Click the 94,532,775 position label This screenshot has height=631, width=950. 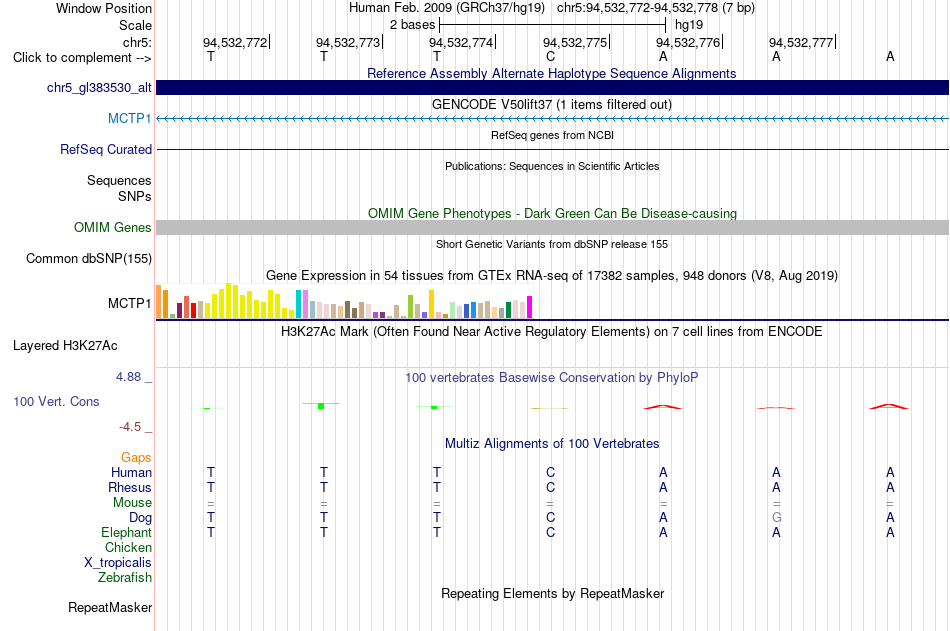coord(574,42)
